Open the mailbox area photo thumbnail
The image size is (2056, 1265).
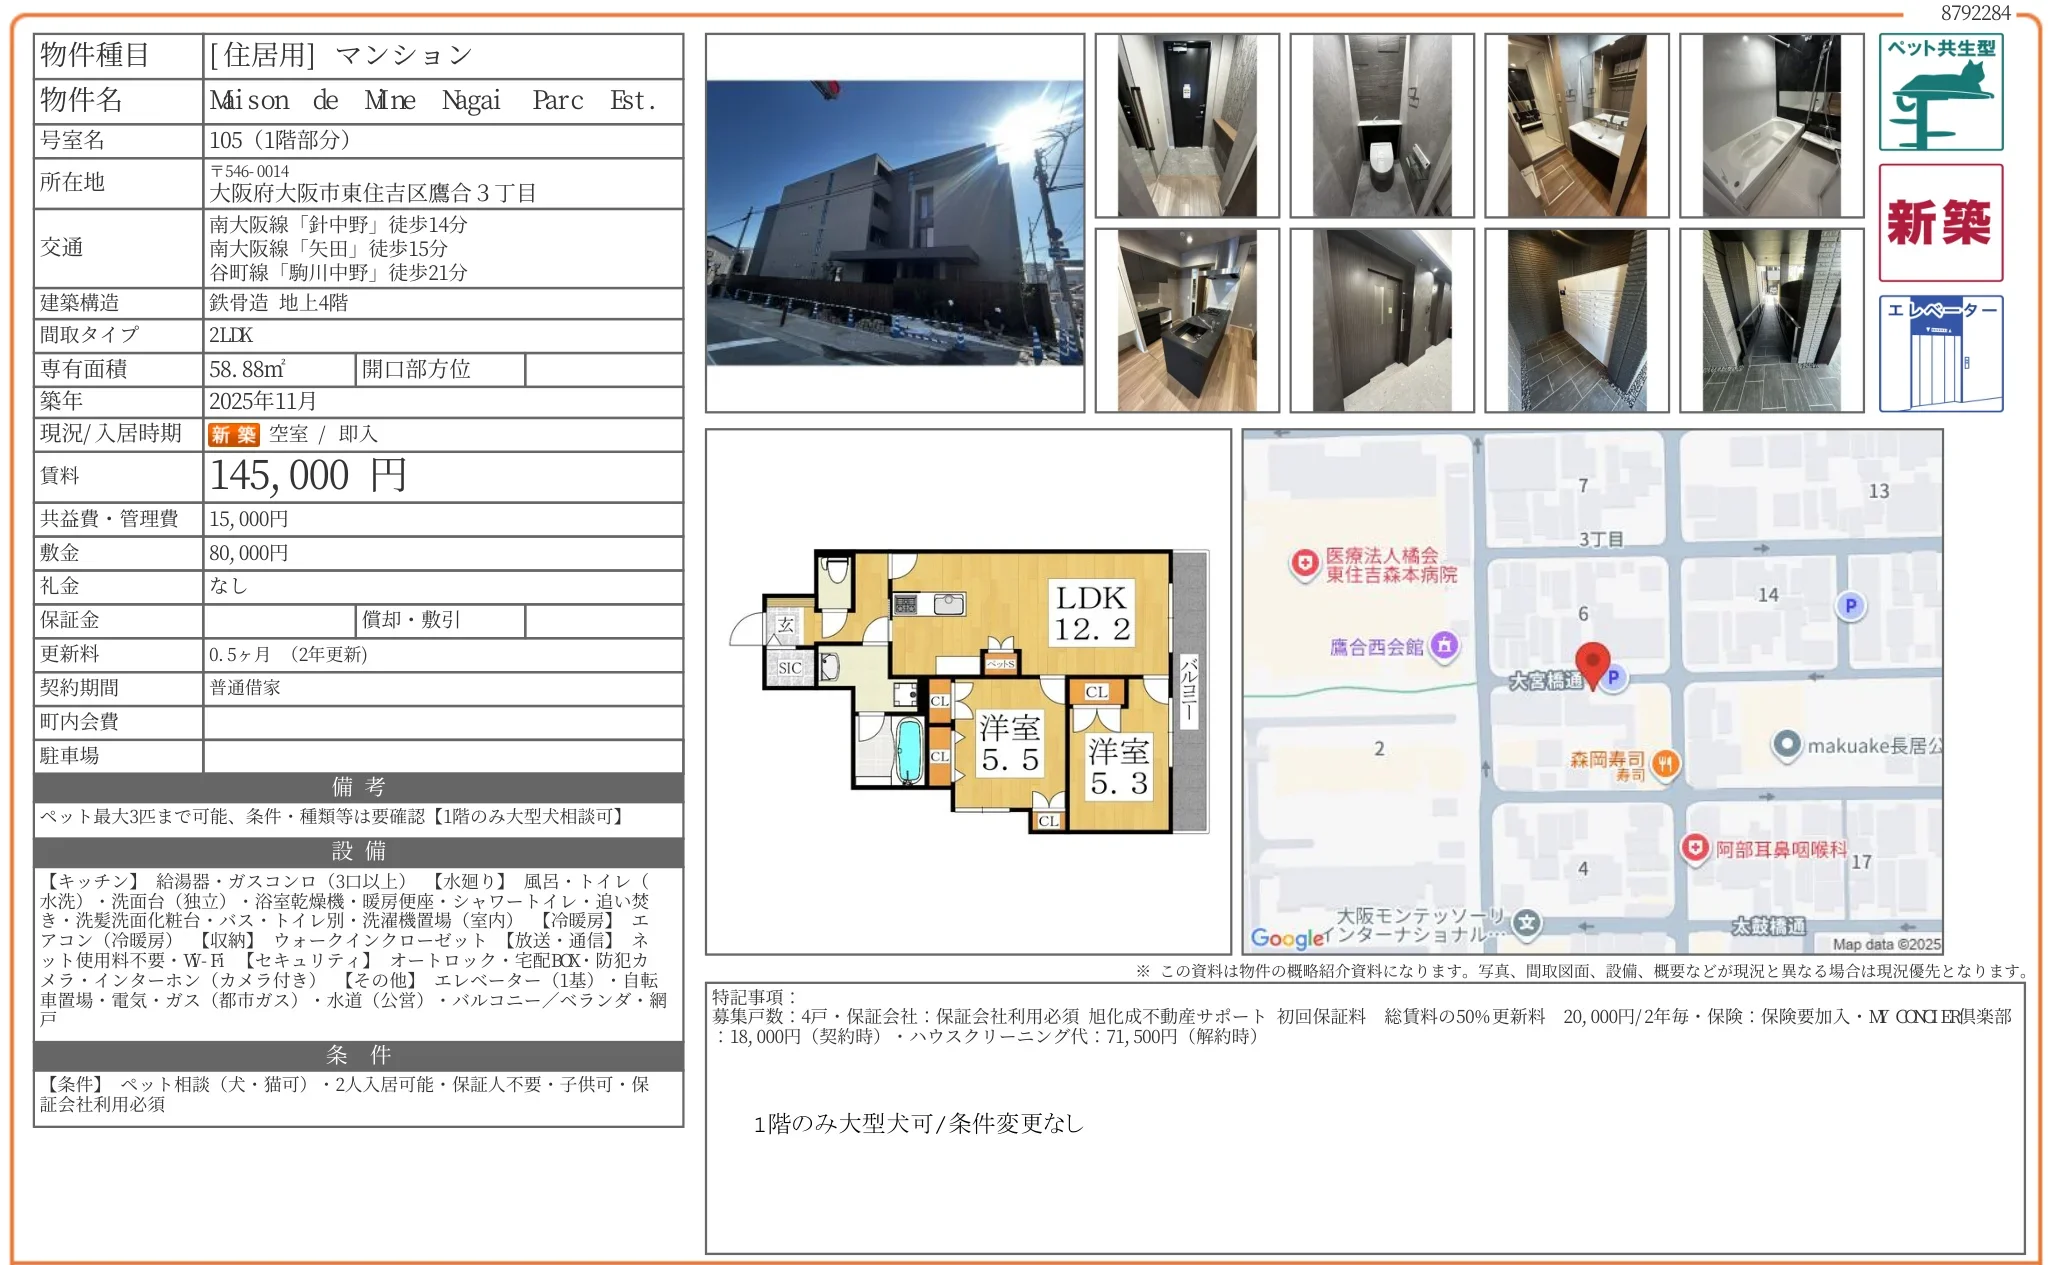(1576, 320)
